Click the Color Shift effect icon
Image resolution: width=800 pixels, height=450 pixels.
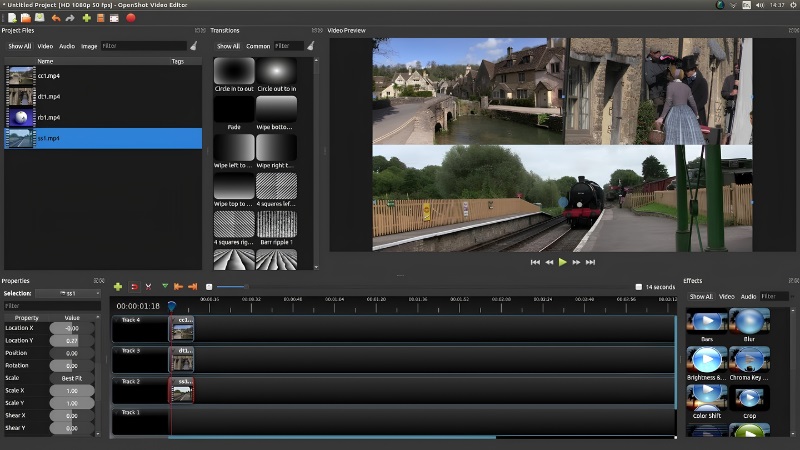(x=707, y=398)
